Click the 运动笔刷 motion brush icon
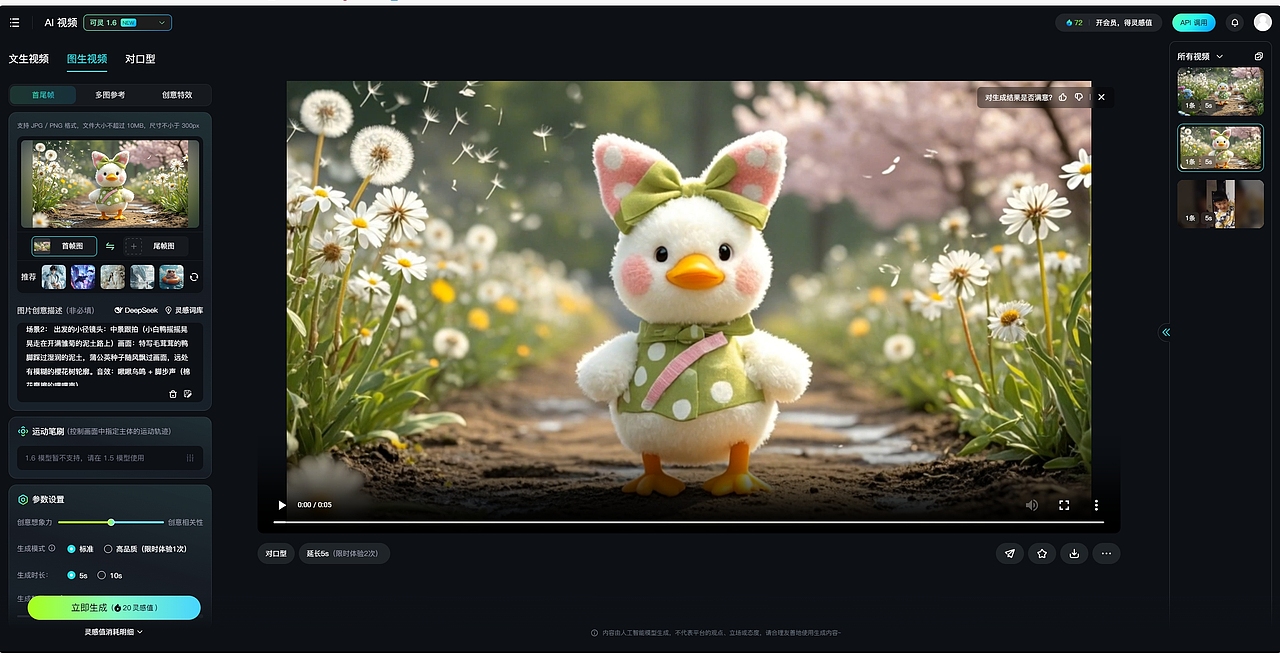This screenshot has height=654, width=1280. (x=23, y=431)
